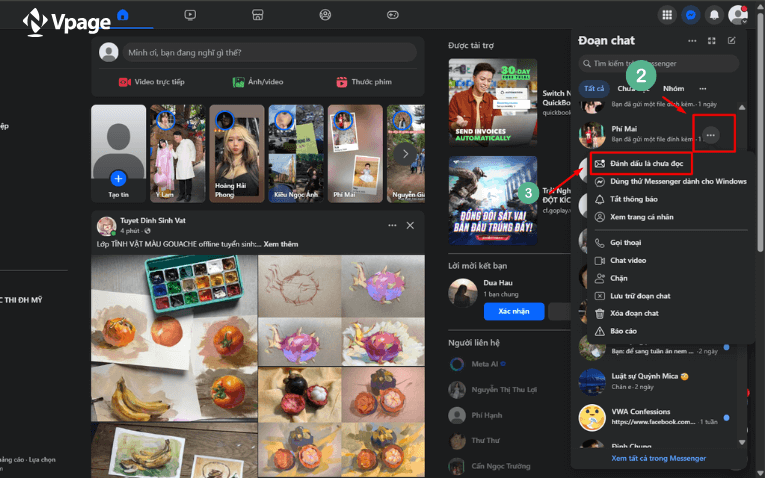Open profile avatar beside the composer
The height and width of the screenshot is (478, 765).
point(109,53)
